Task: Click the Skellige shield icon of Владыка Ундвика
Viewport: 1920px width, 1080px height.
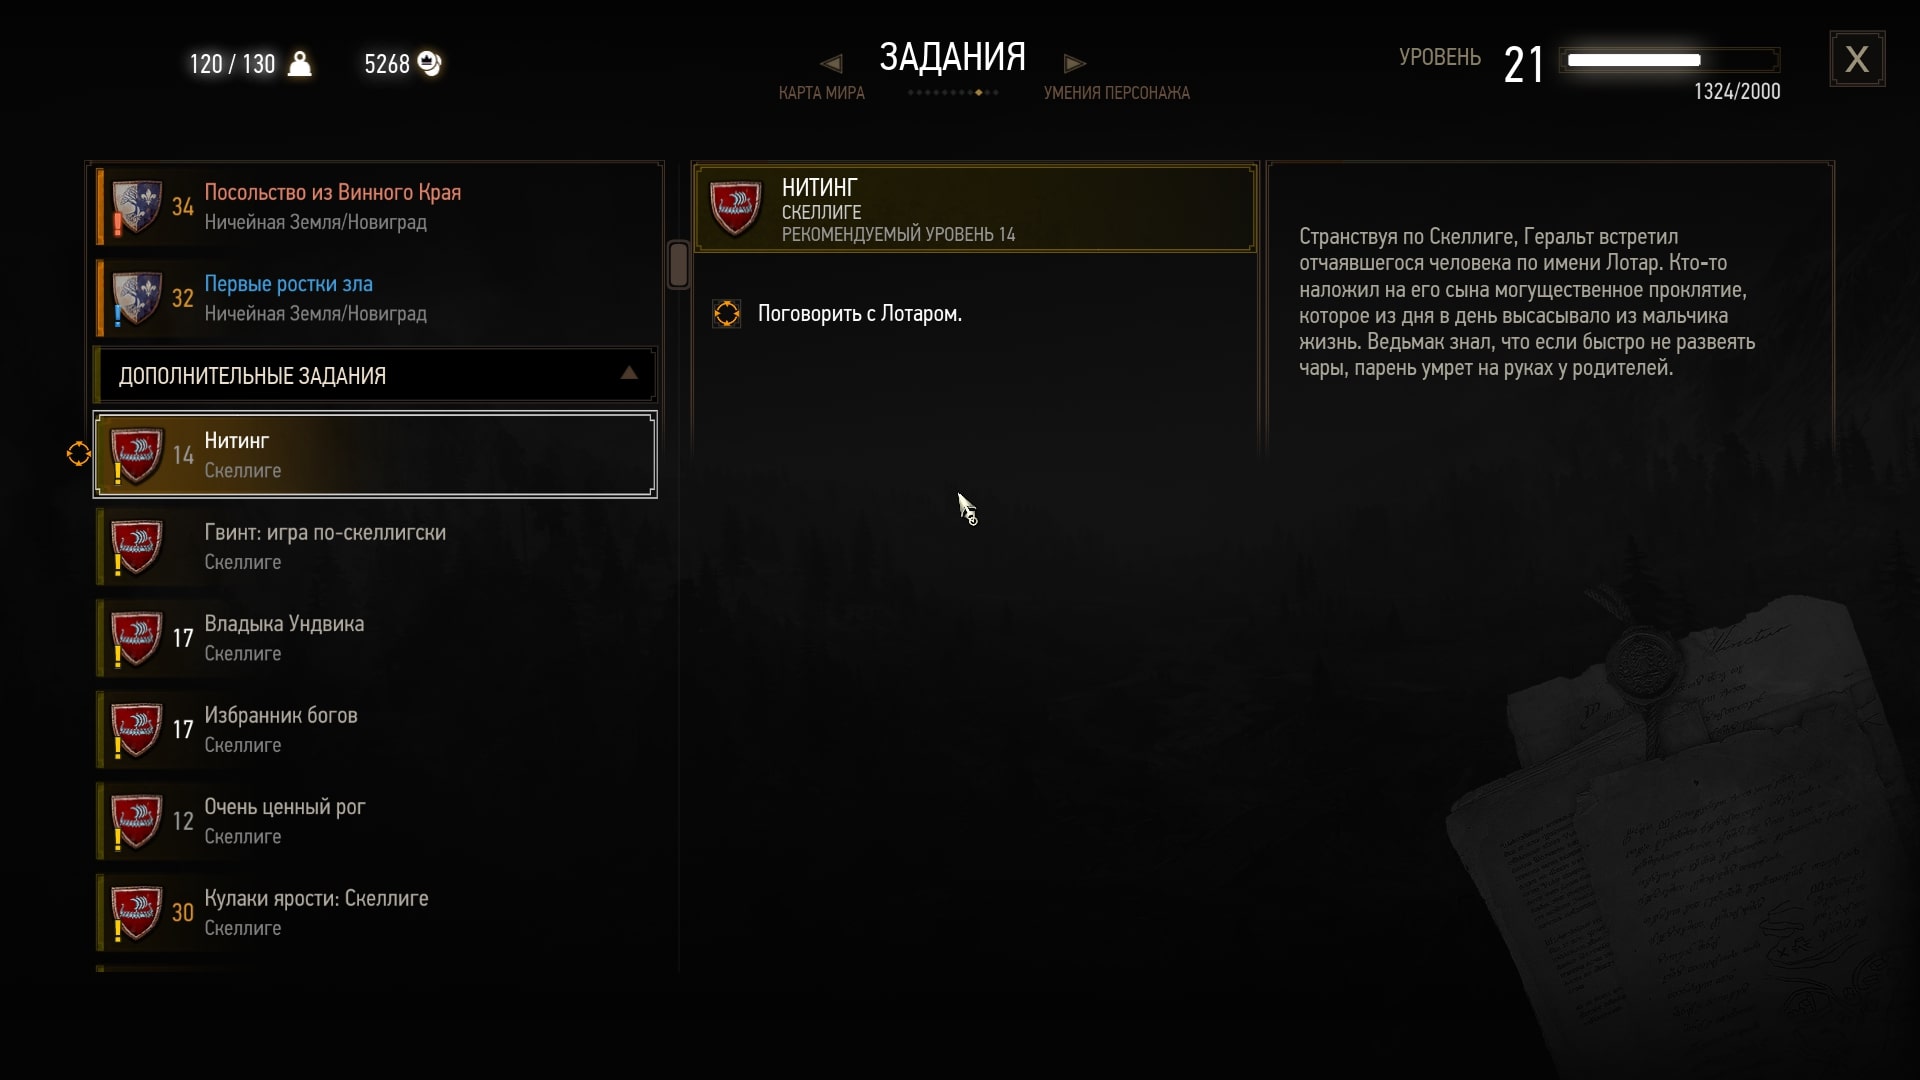Action: pyautogui.click(x=136, y=638)
